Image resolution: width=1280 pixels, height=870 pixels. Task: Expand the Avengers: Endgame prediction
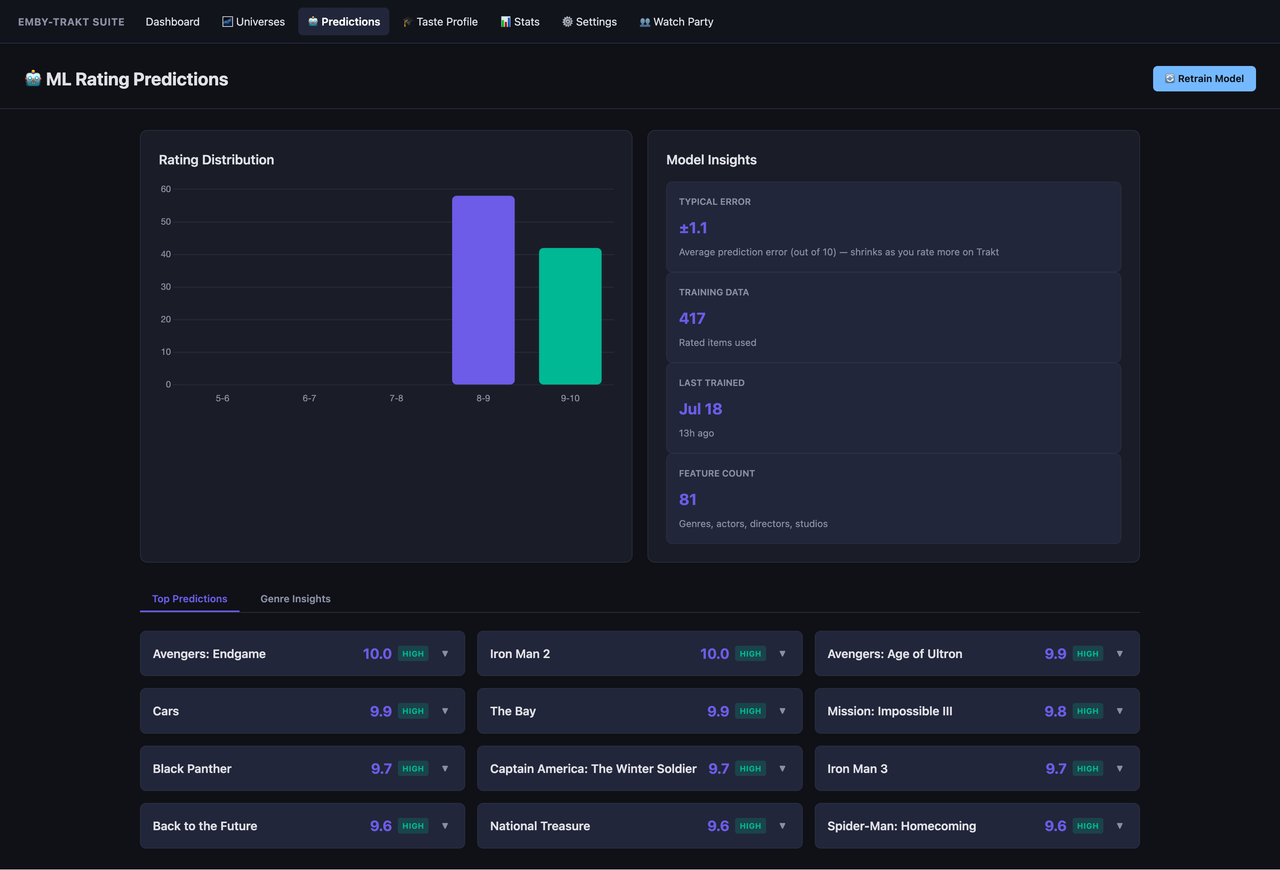pos(445,654)
